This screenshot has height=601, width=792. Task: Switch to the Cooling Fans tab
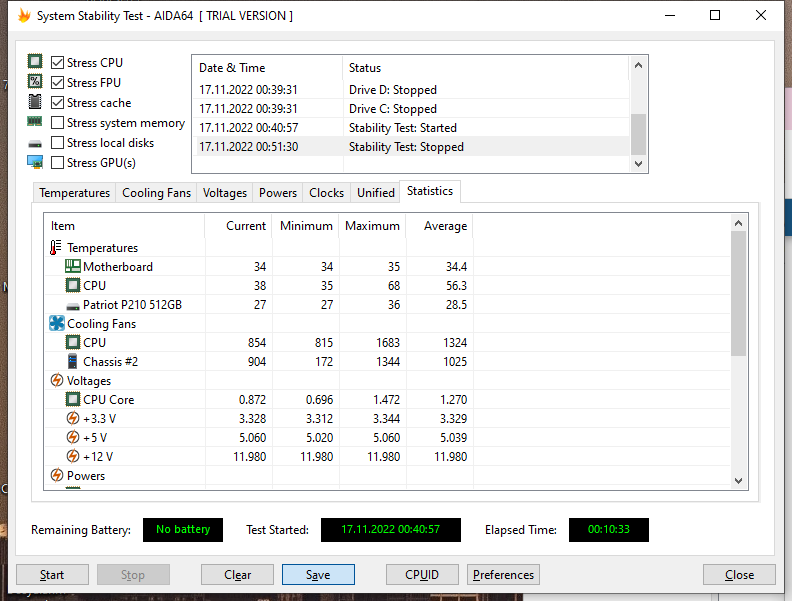pos(156,193)
